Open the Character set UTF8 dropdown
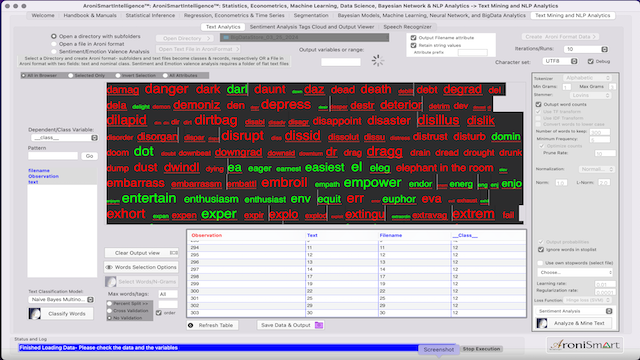Screen dimensions: 640x360 560,61
